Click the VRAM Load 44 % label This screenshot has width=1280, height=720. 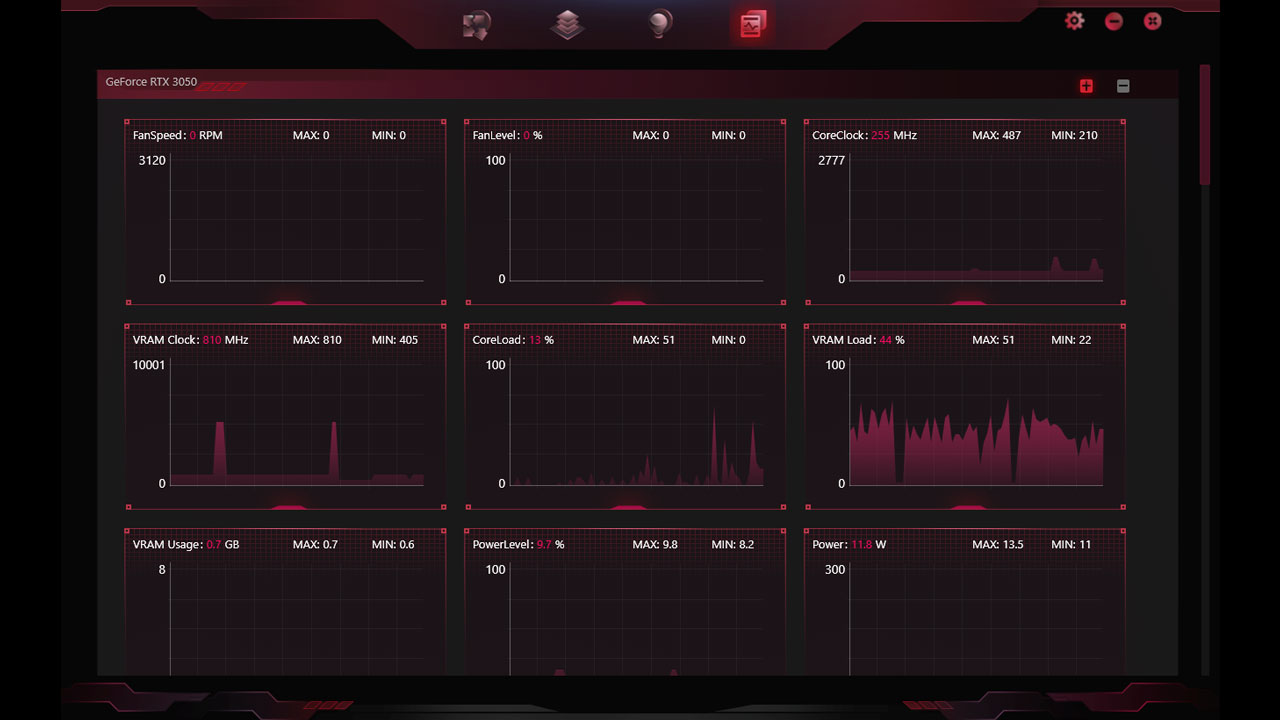[858, 340]
